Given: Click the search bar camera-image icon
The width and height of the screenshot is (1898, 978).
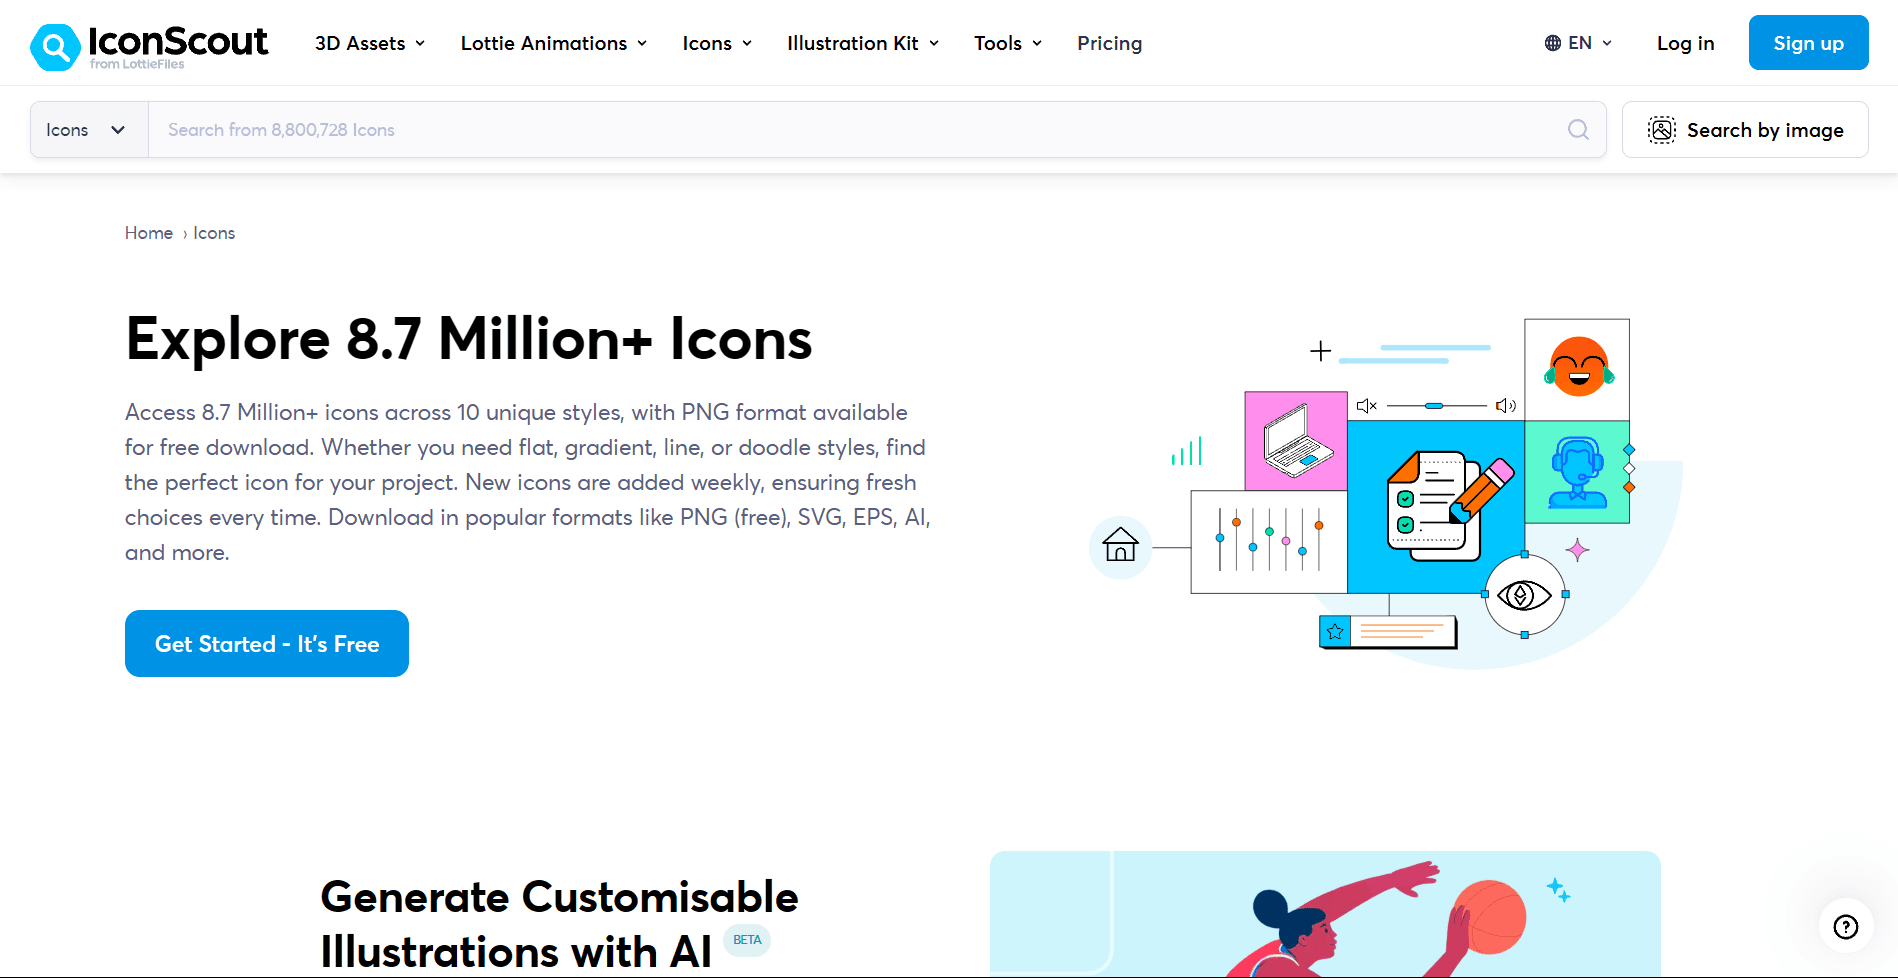Looking at the screenshot, I should tap(1661, 129).
